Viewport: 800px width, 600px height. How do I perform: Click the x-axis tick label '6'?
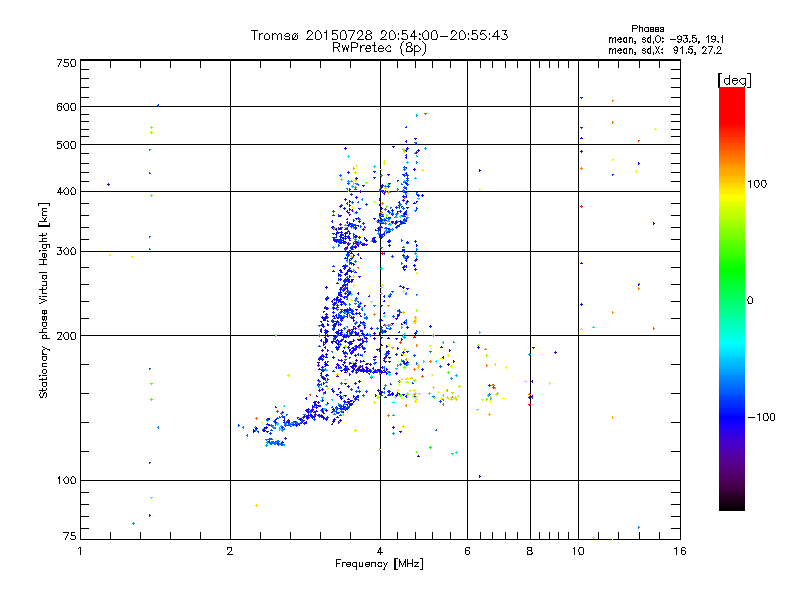[467, 551]
